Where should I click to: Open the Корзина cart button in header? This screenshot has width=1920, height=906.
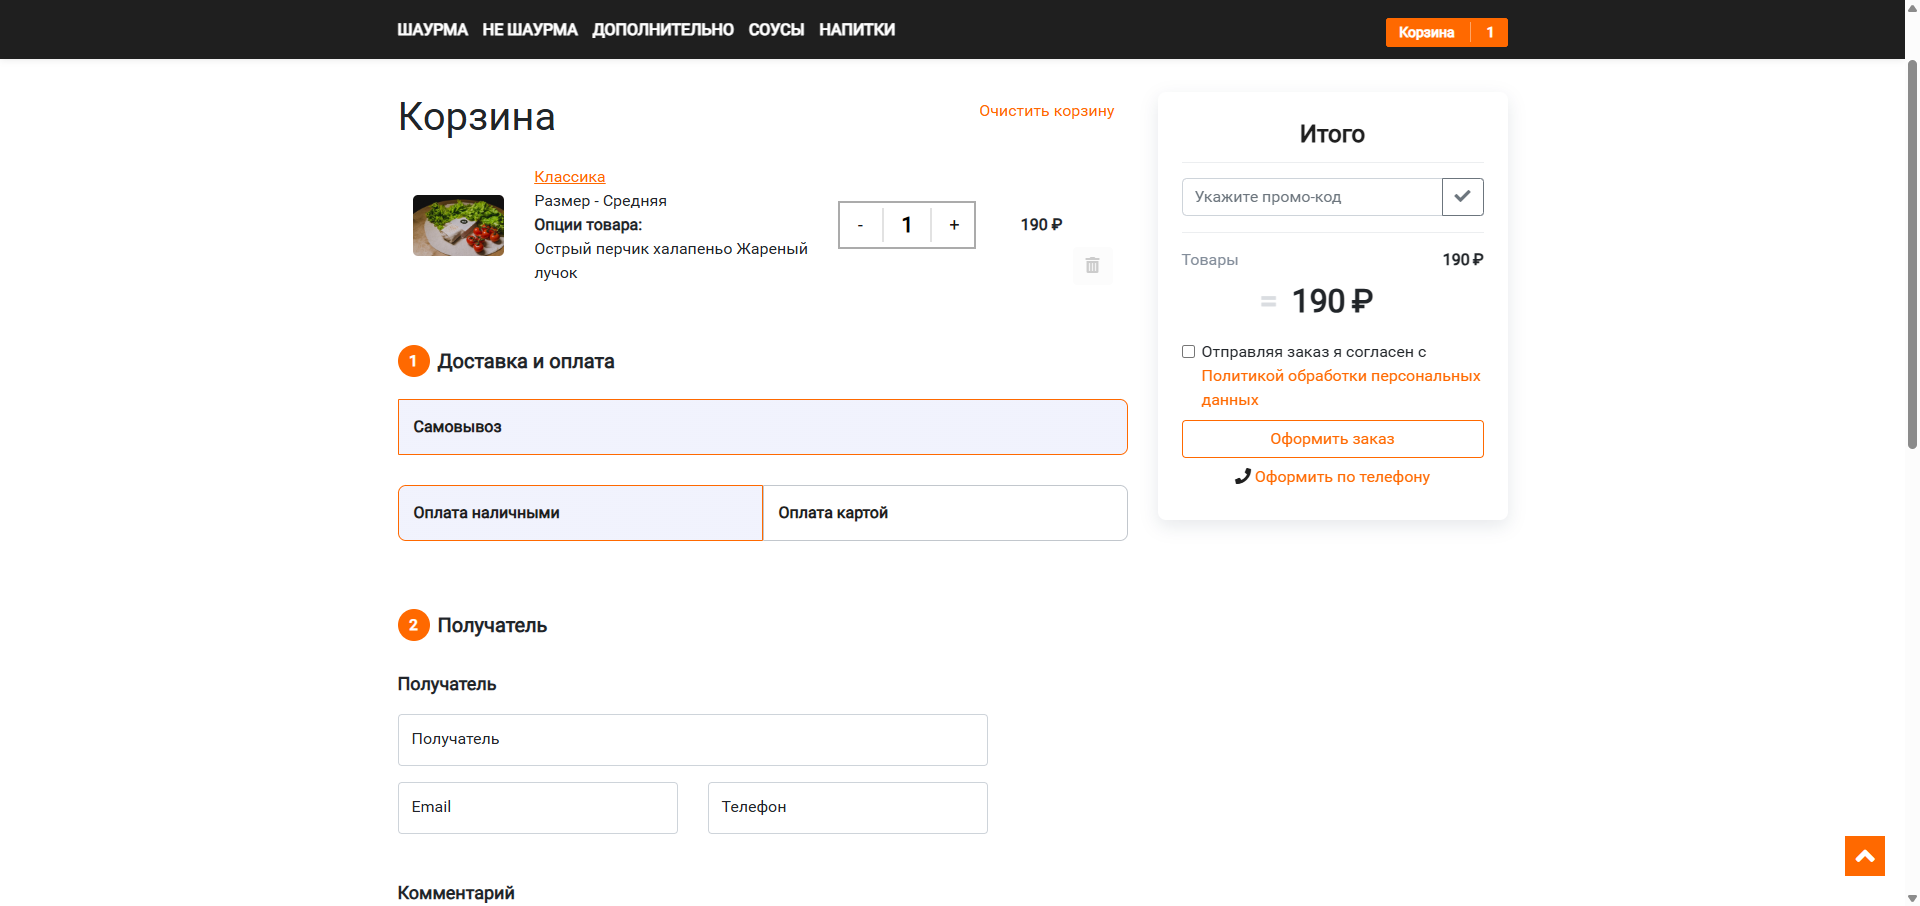1446,32
